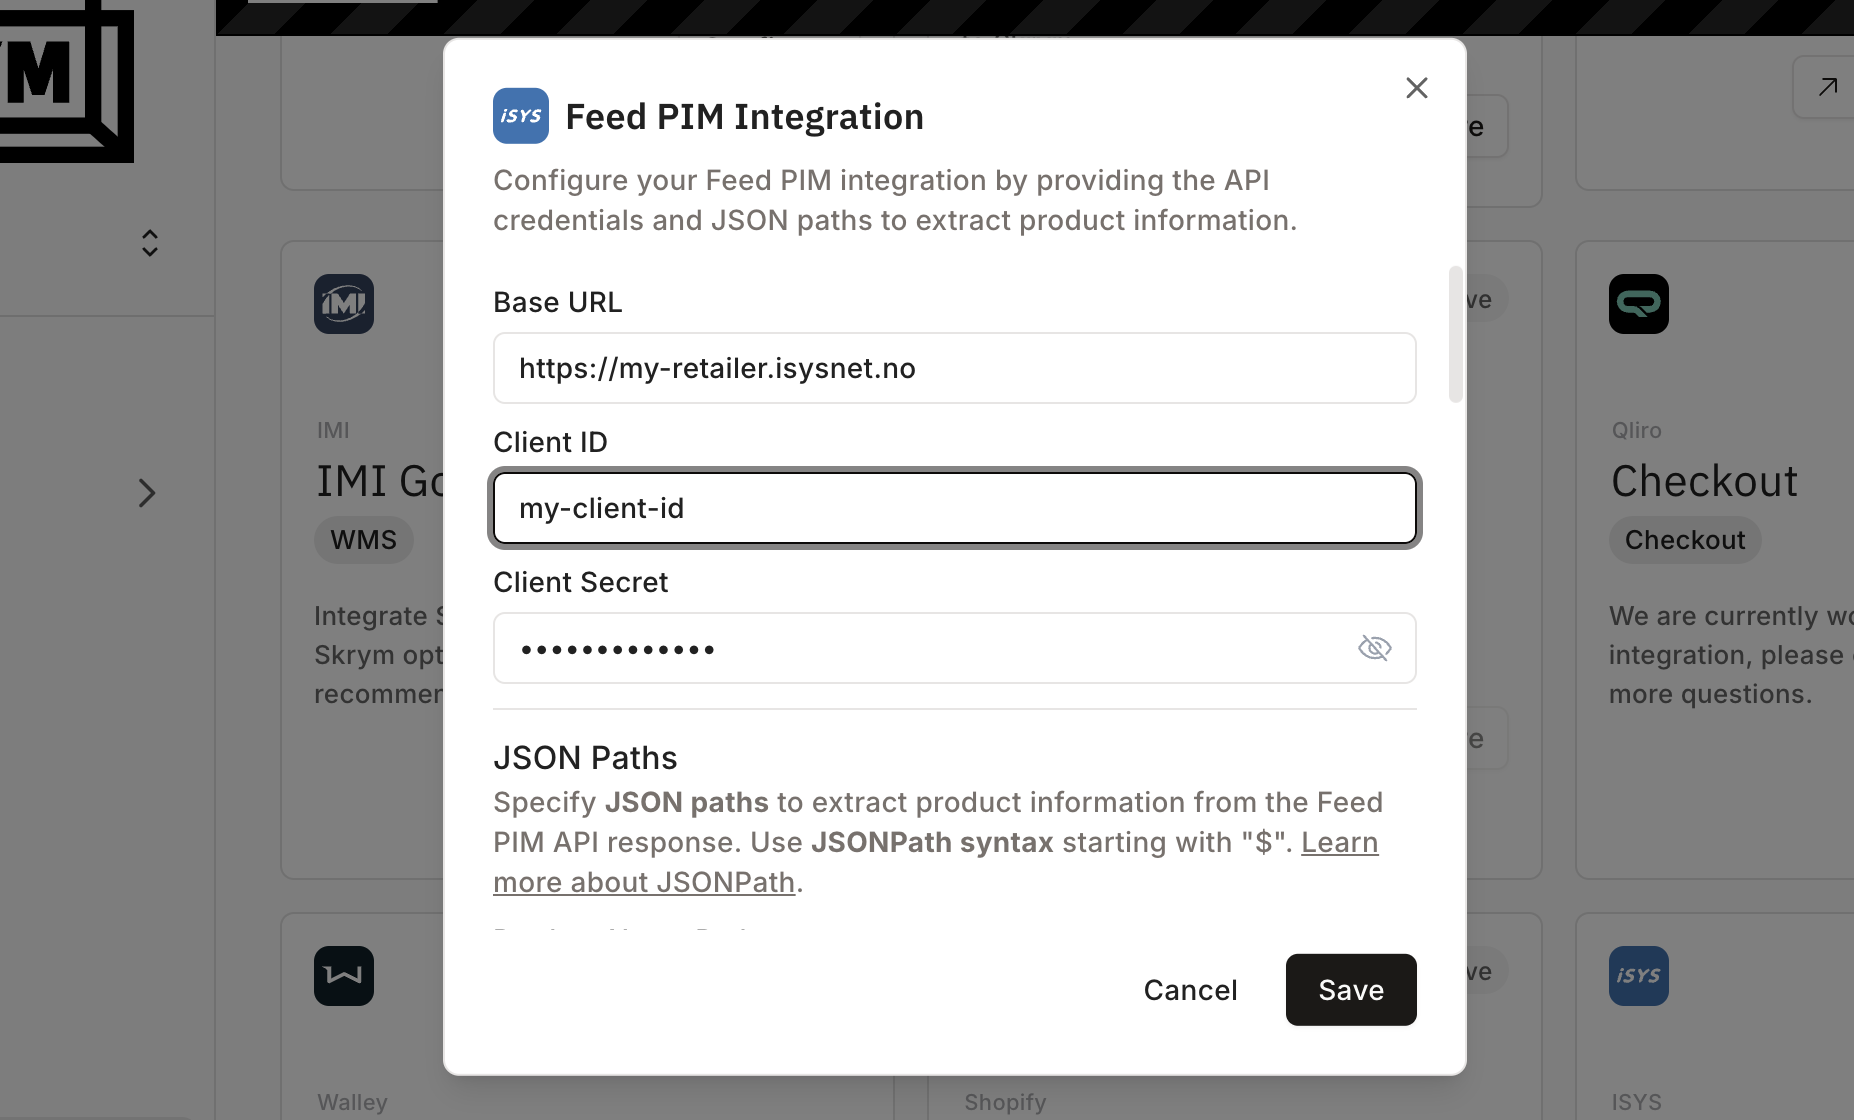Image resolution: width=1854 pixels, height=1120 pixels.
Task: Toggle Client Secret visibility eye icon
Action: coord(1374,648)
